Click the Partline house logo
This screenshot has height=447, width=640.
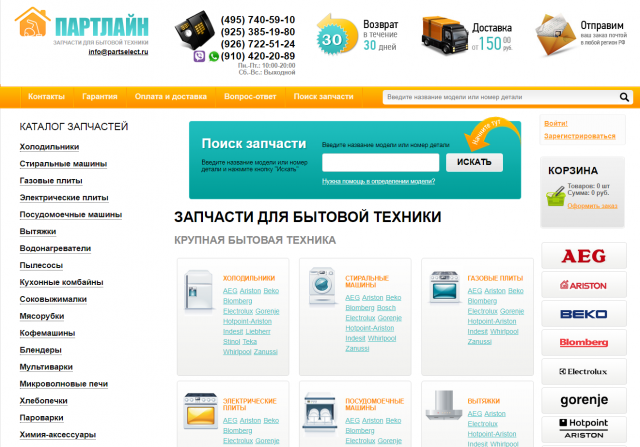coord(33,22)
